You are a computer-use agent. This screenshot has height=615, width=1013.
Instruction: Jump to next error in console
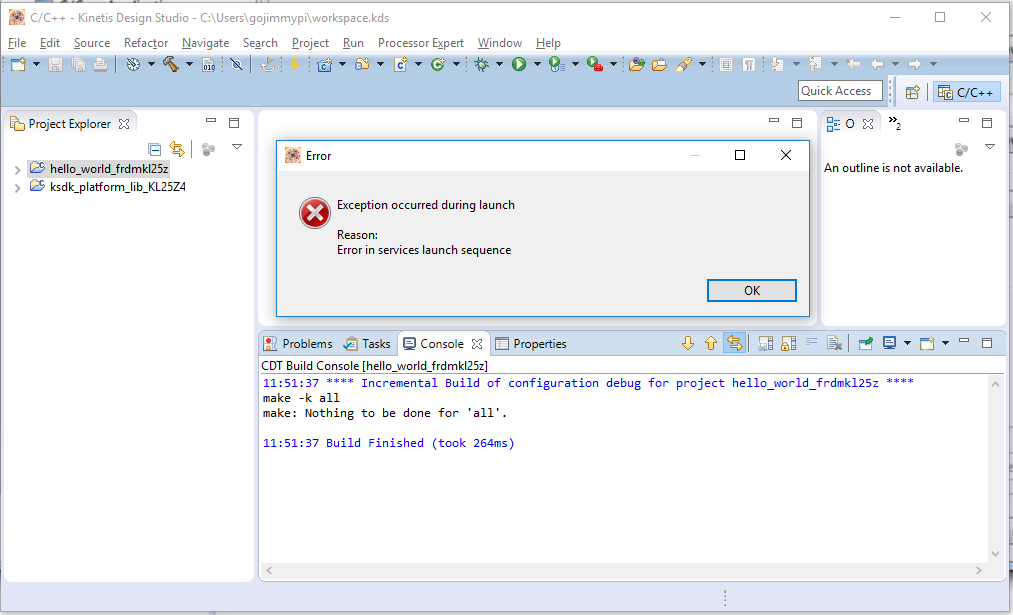687,343
